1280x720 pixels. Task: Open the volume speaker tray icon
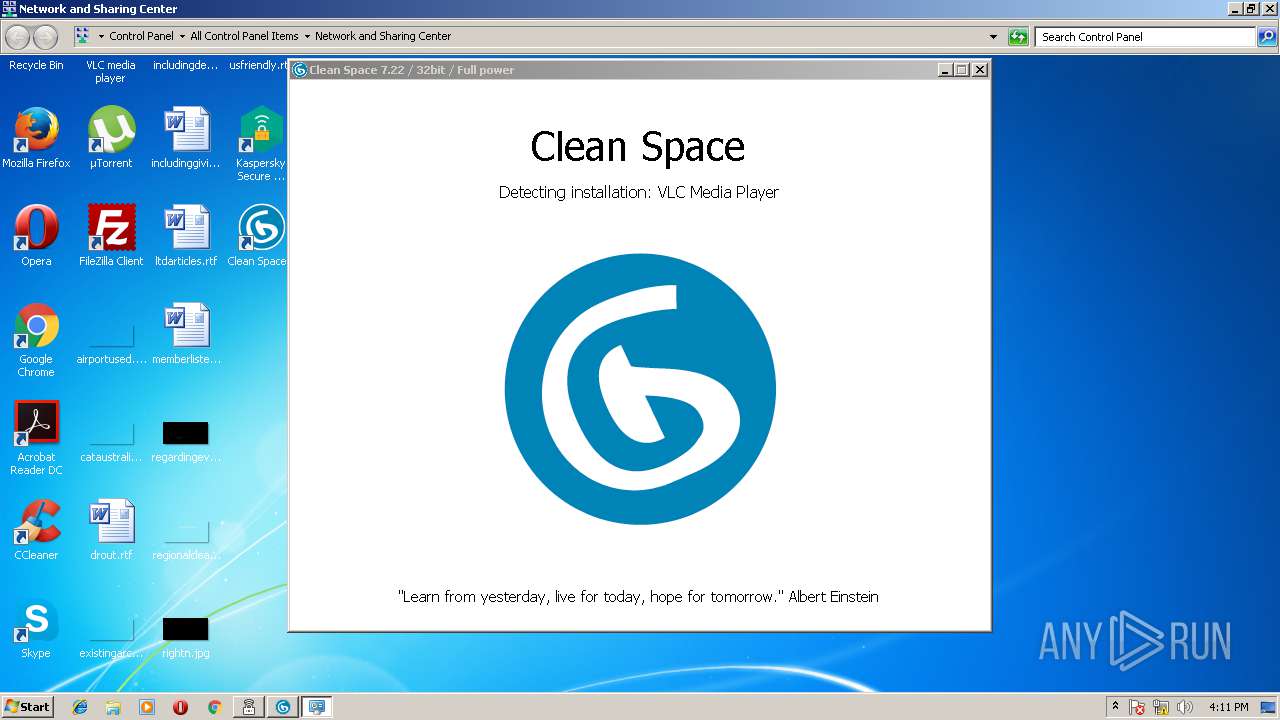(x=1185, y=707)
